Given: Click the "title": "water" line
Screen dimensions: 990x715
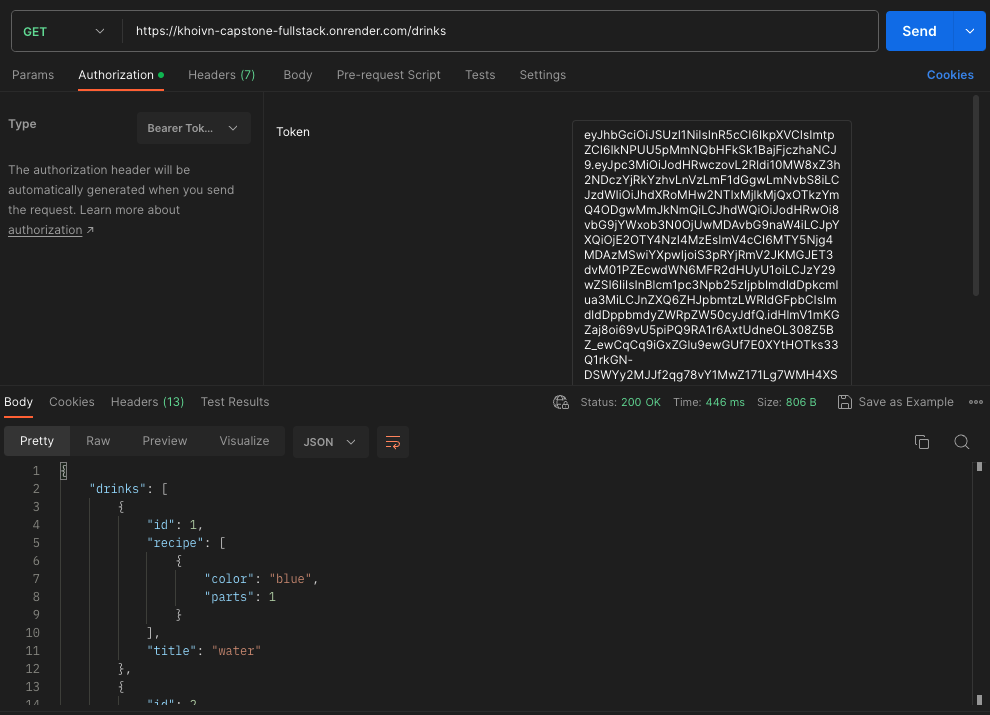Looking at the screenshot, I should click(204, 651).
